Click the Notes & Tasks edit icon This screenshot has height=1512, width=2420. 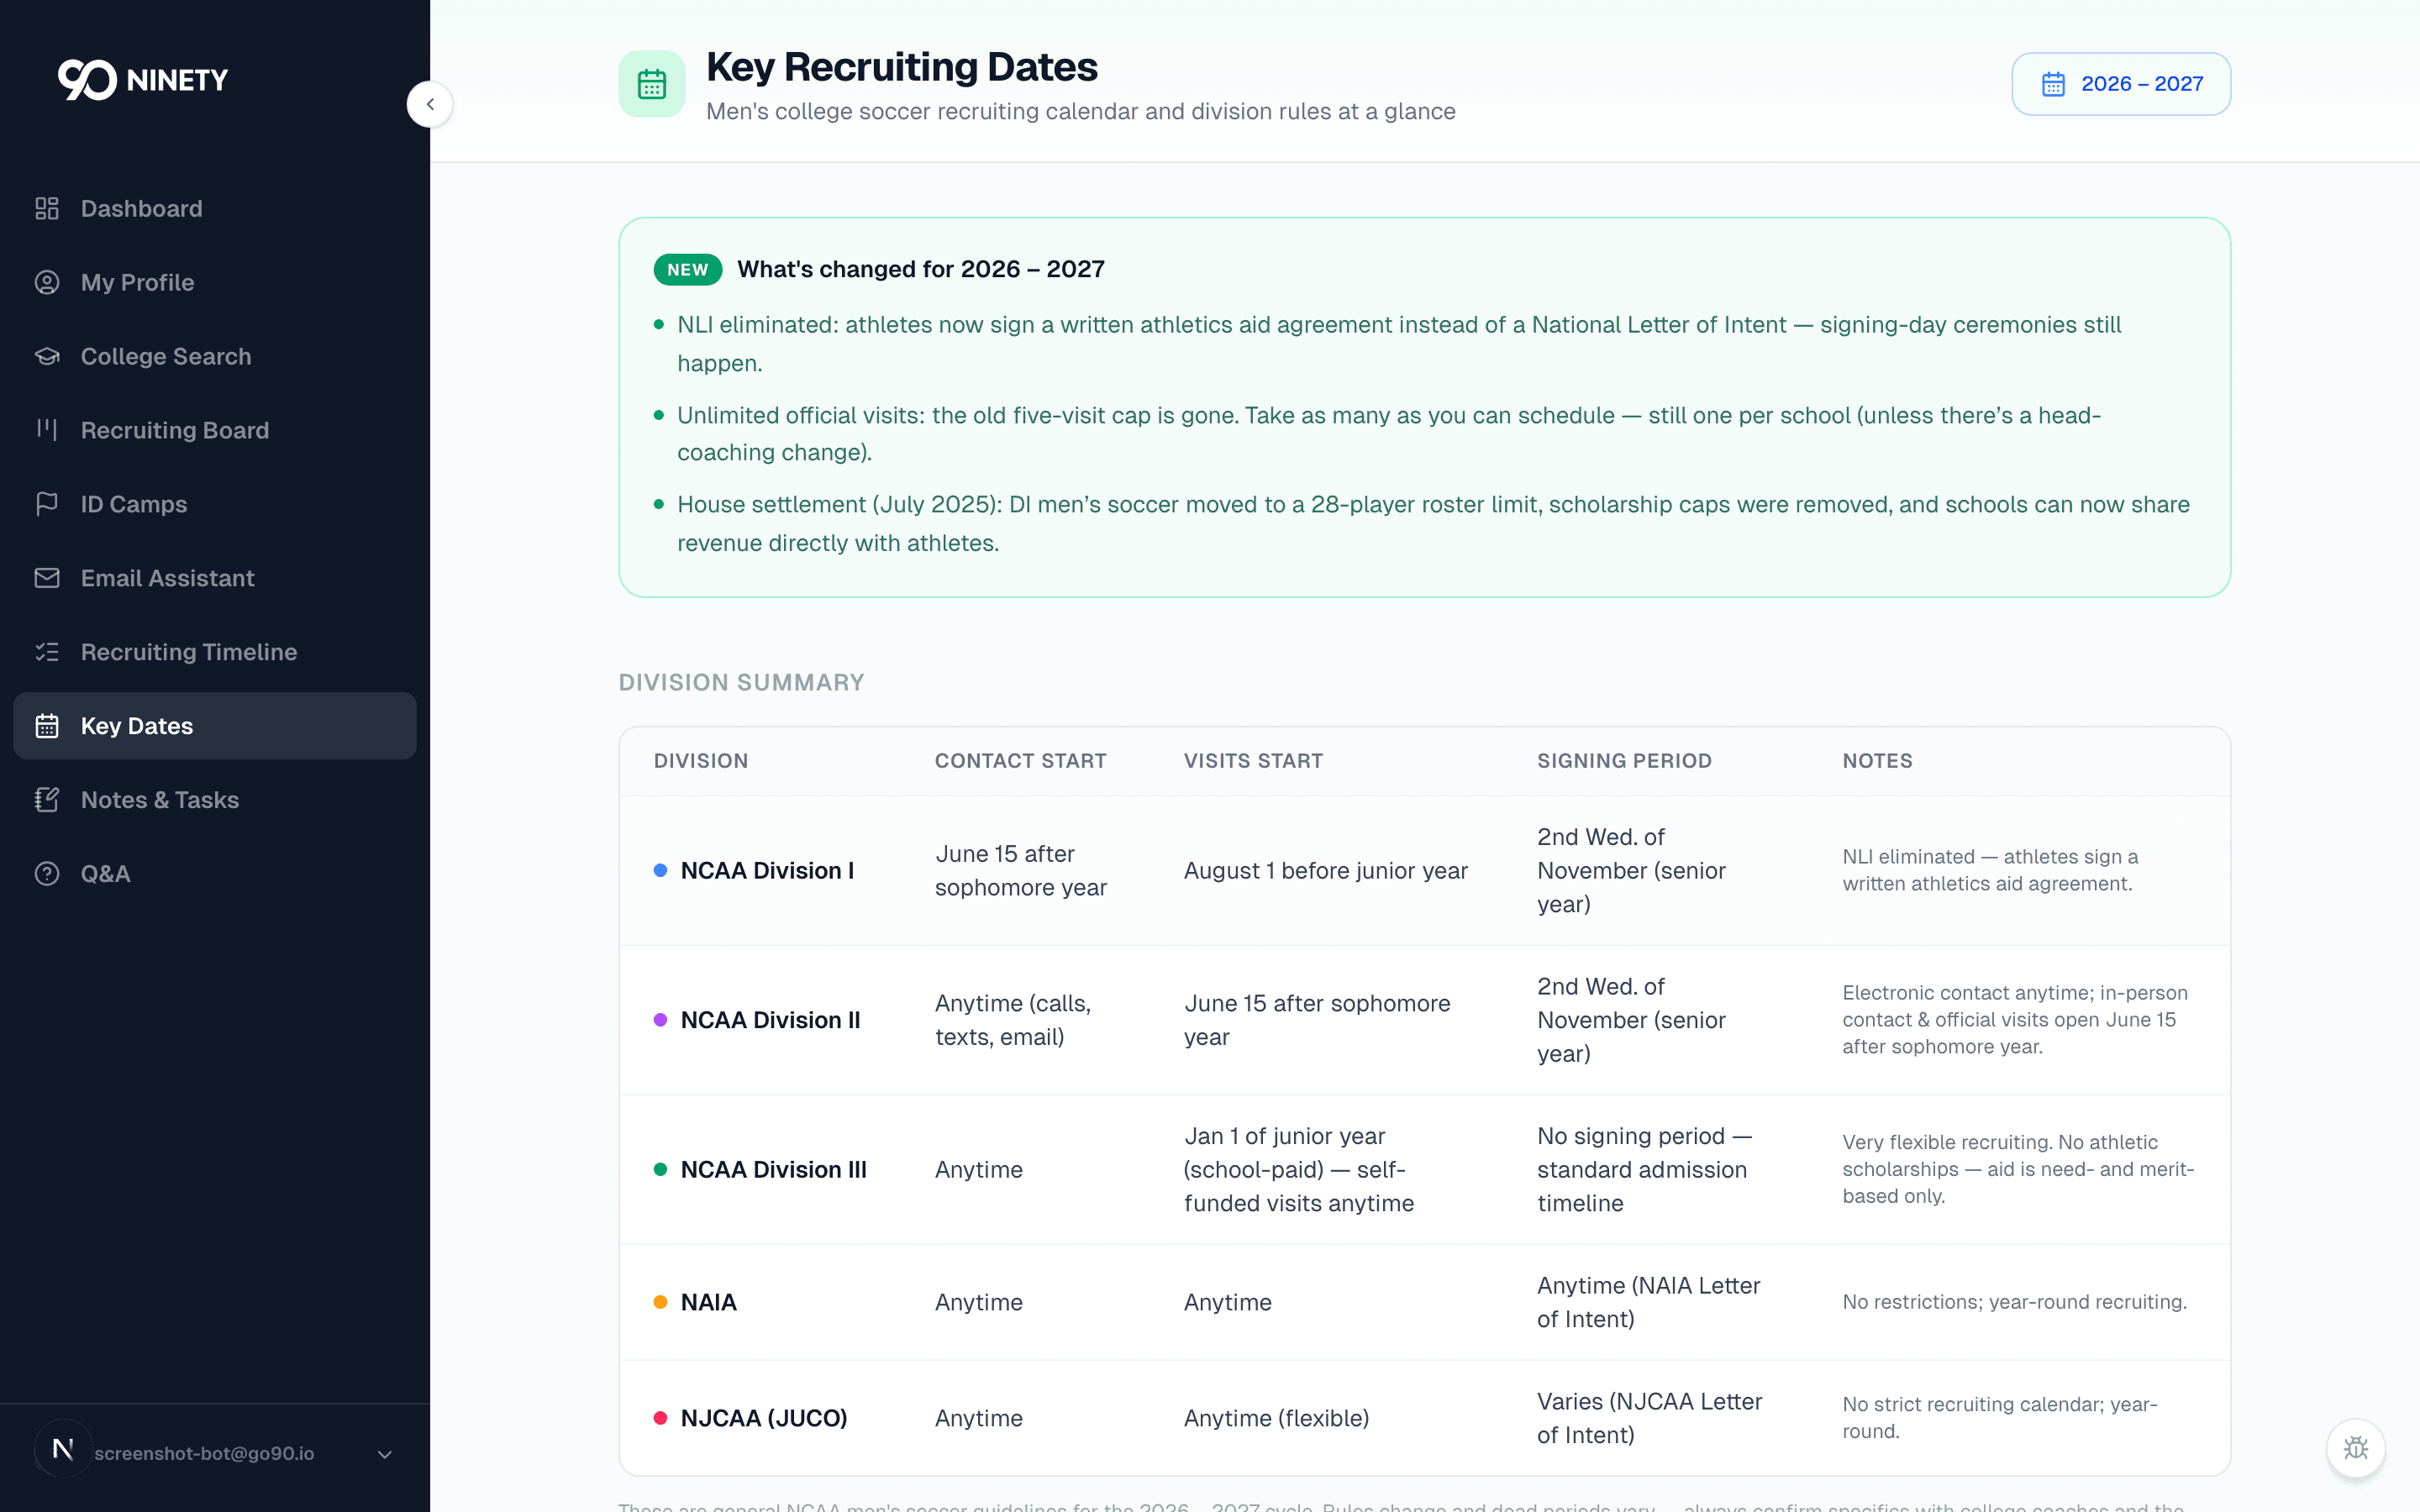click(x=47, y=800)
